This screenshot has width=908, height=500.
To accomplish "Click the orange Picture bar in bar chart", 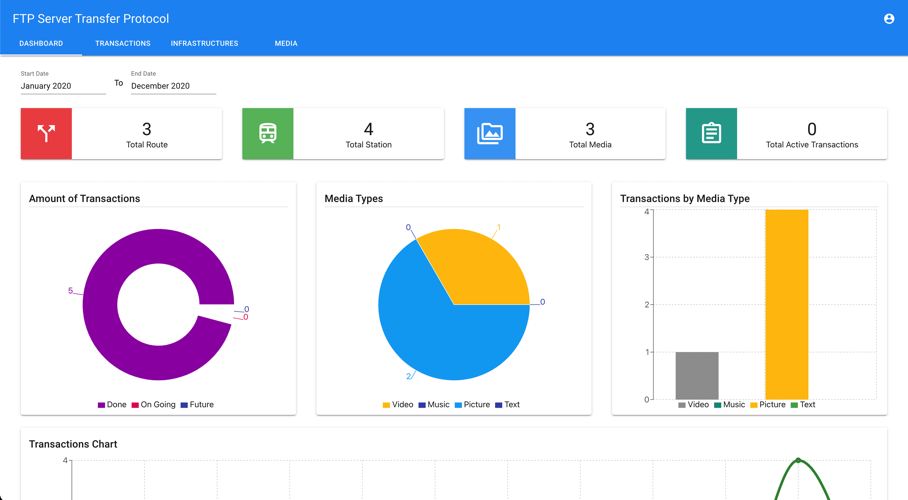I will pos(786,304).
